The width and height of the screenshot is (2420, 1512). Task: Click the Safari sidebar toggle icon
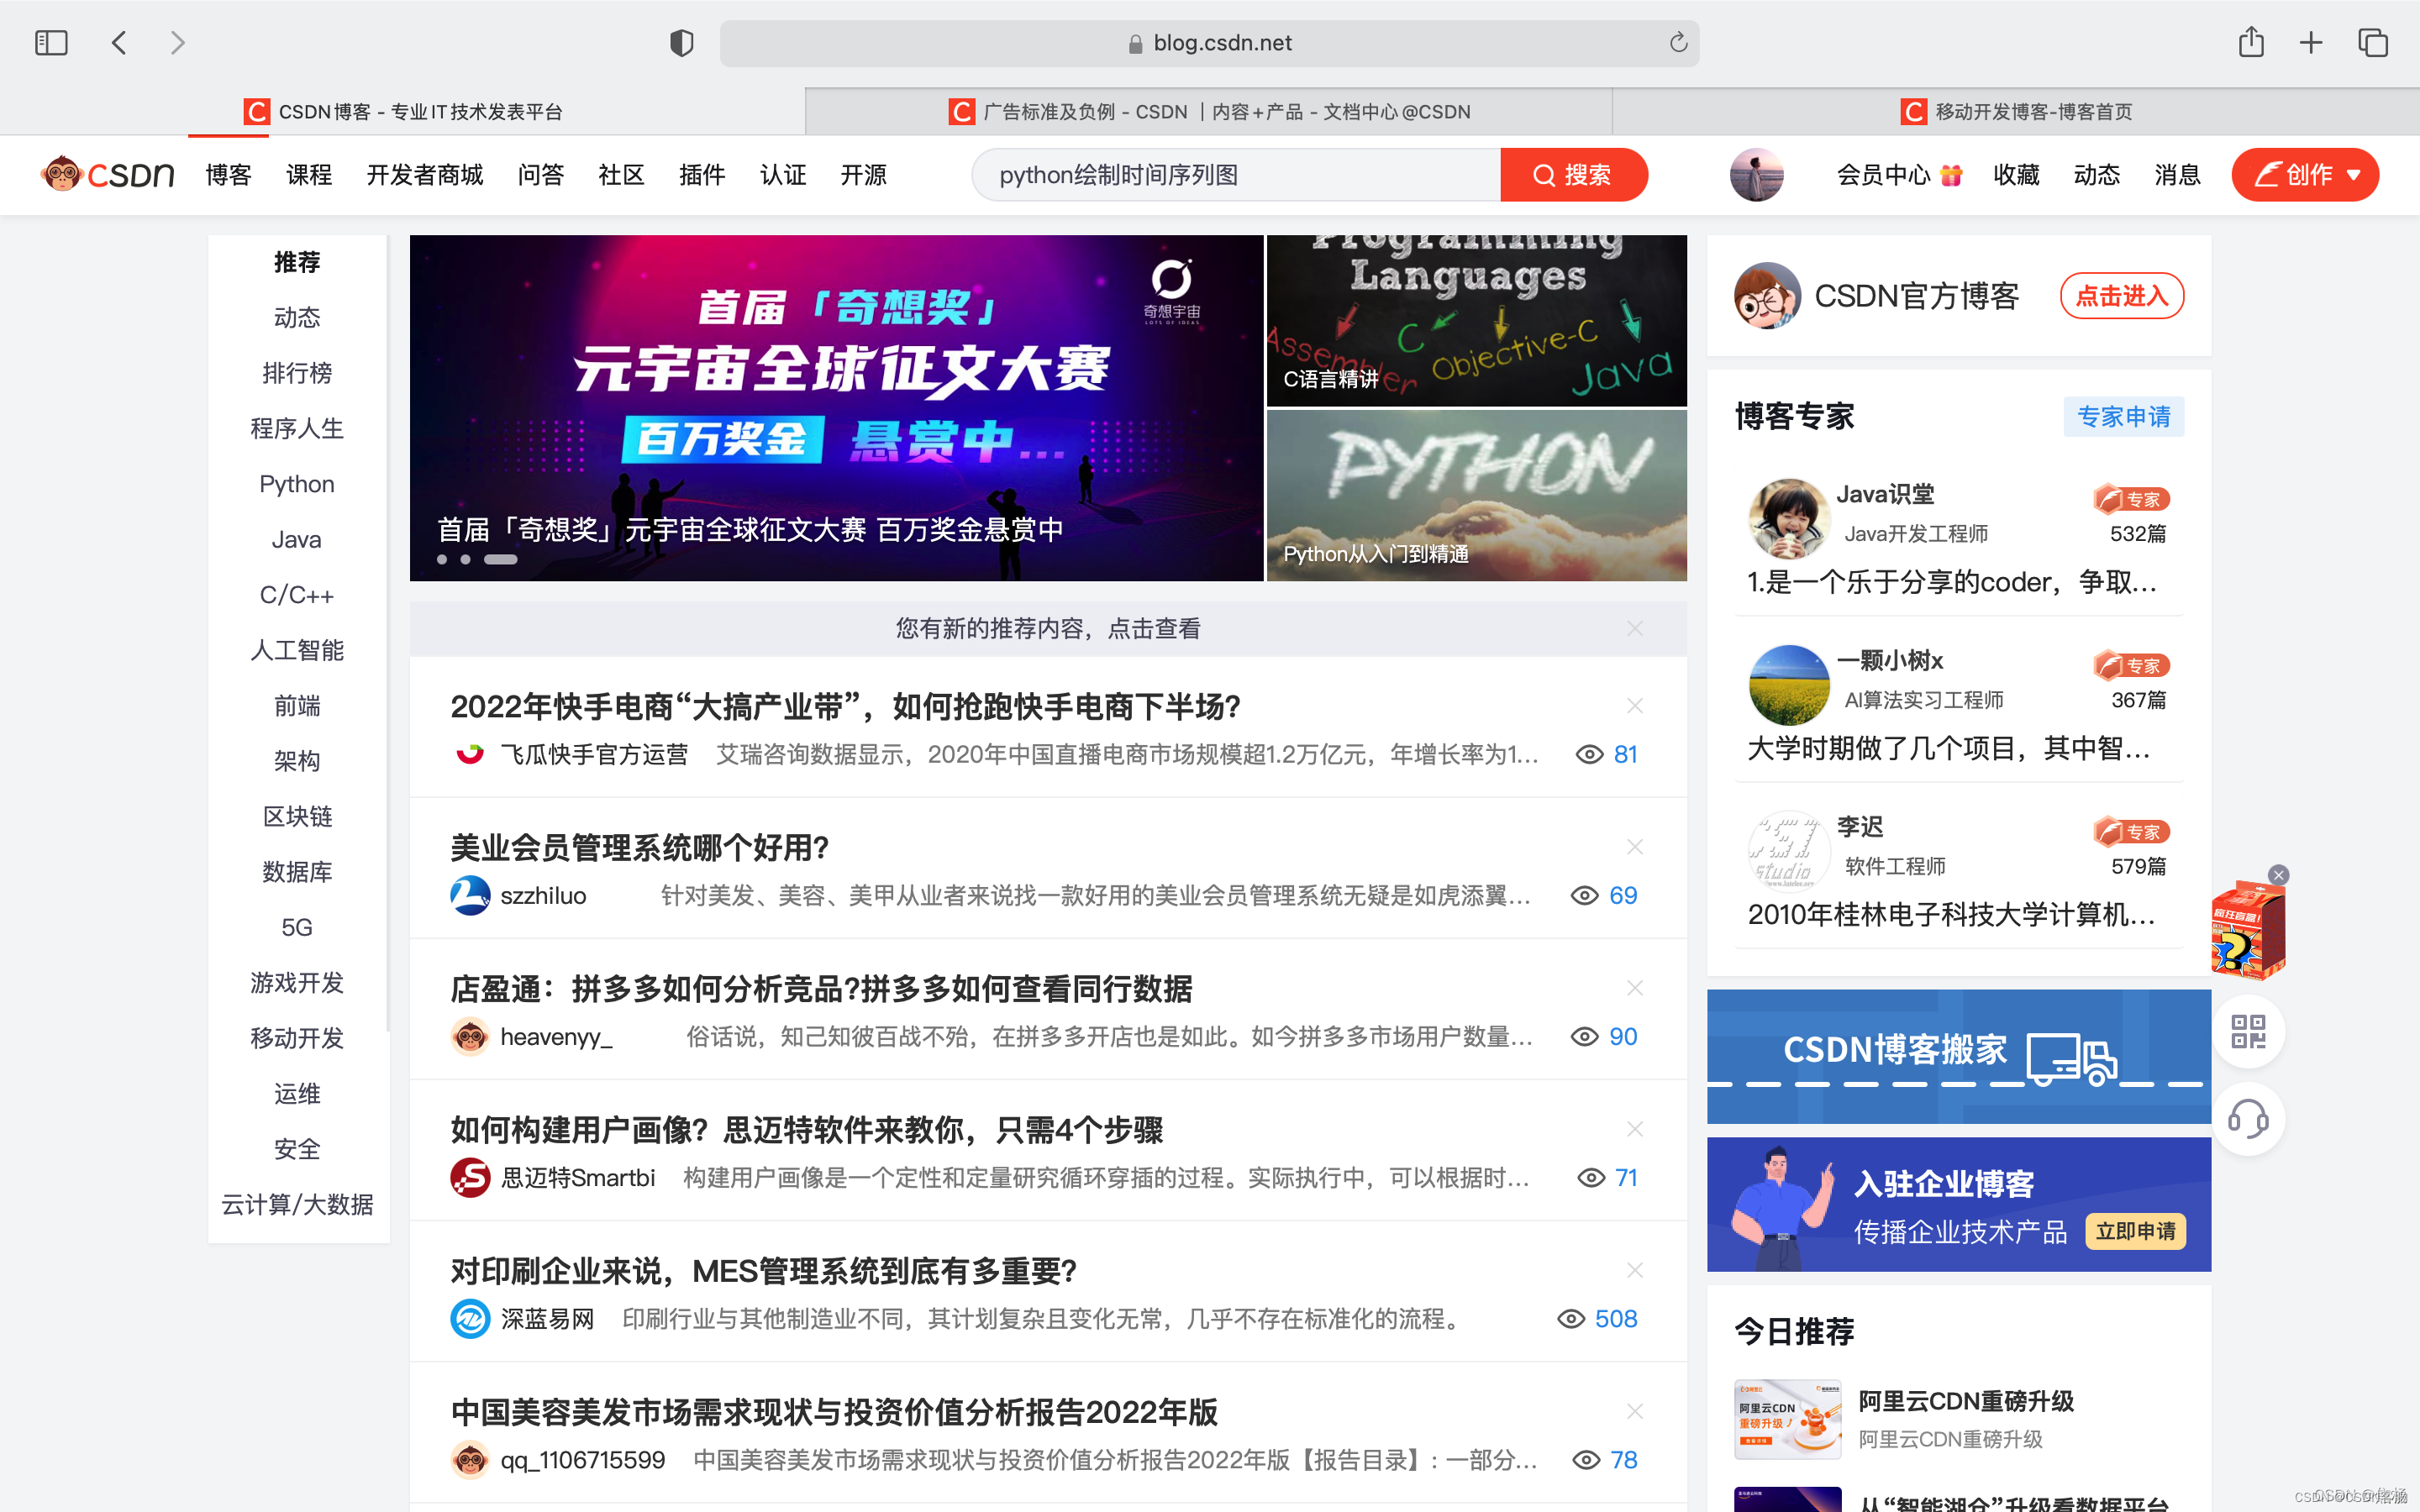[x=51, y=43]
